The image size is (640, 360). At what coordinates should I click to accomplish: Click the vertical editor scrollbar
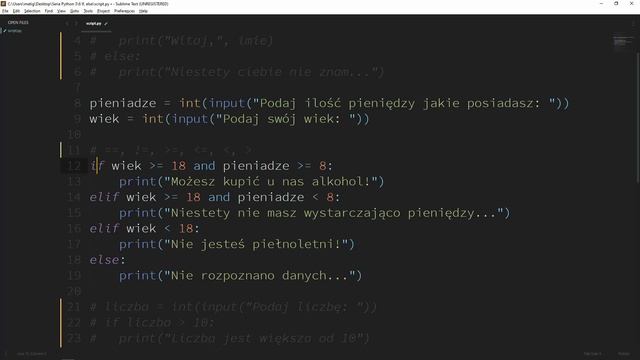pos(637,118)
